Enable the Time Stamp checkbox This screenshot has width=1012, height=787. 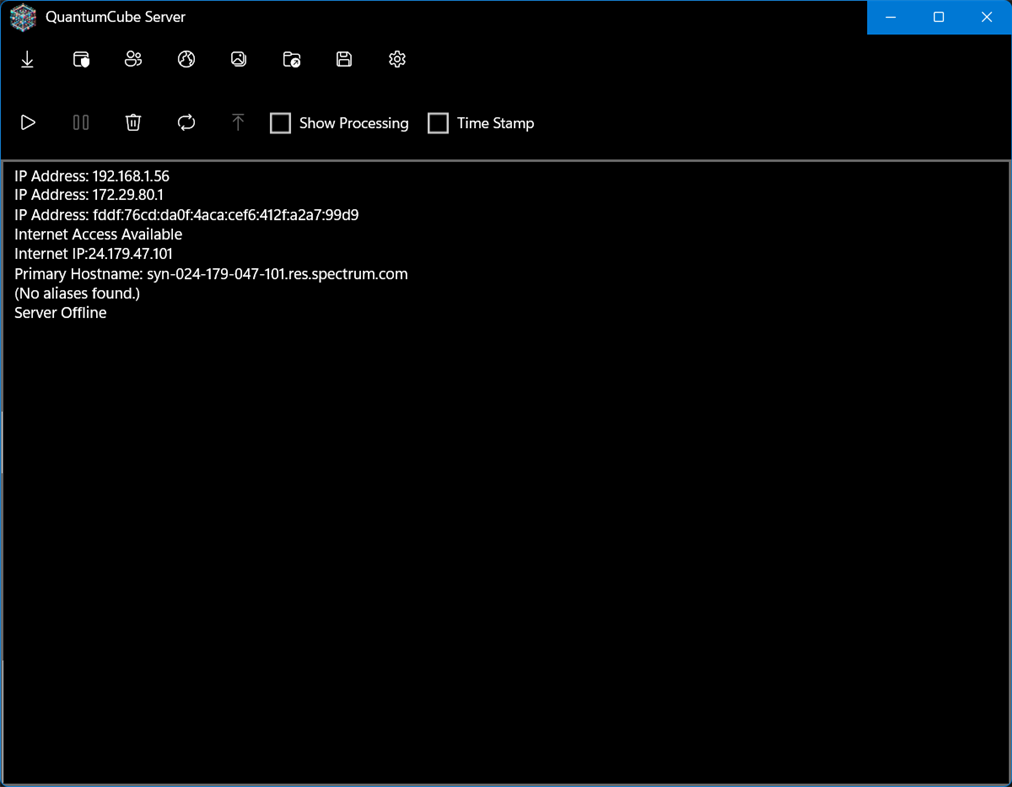438,123
